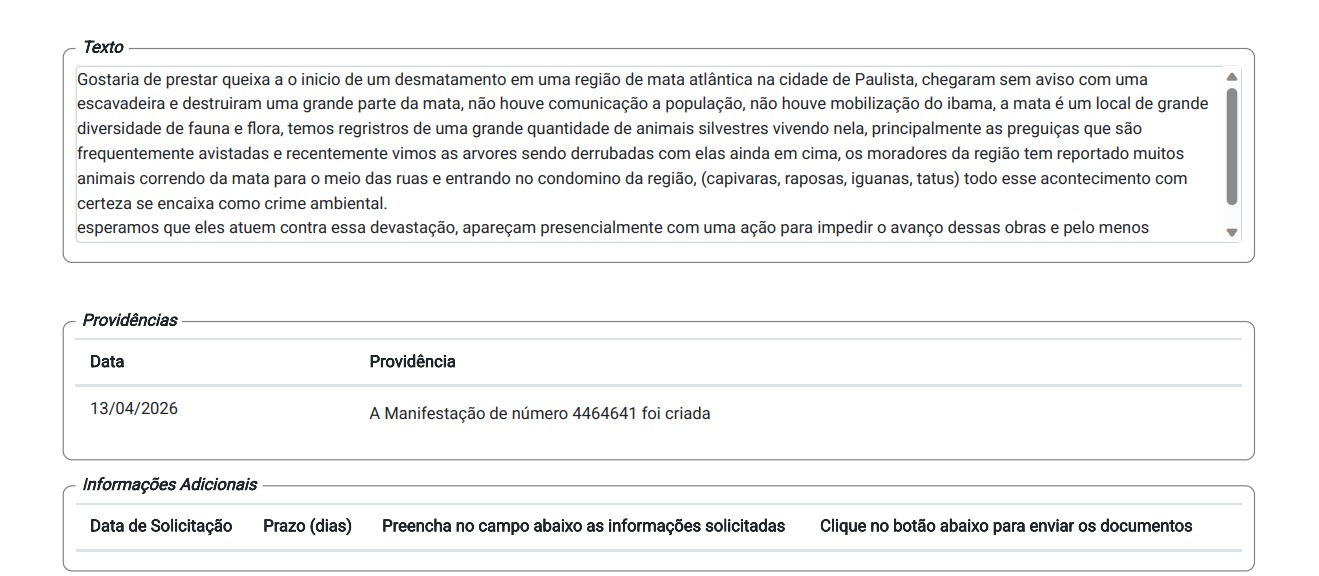1319x576 pixels.
Task: Select the "Texto" section title
Action: pyautogui.click(x=103, y=47)
